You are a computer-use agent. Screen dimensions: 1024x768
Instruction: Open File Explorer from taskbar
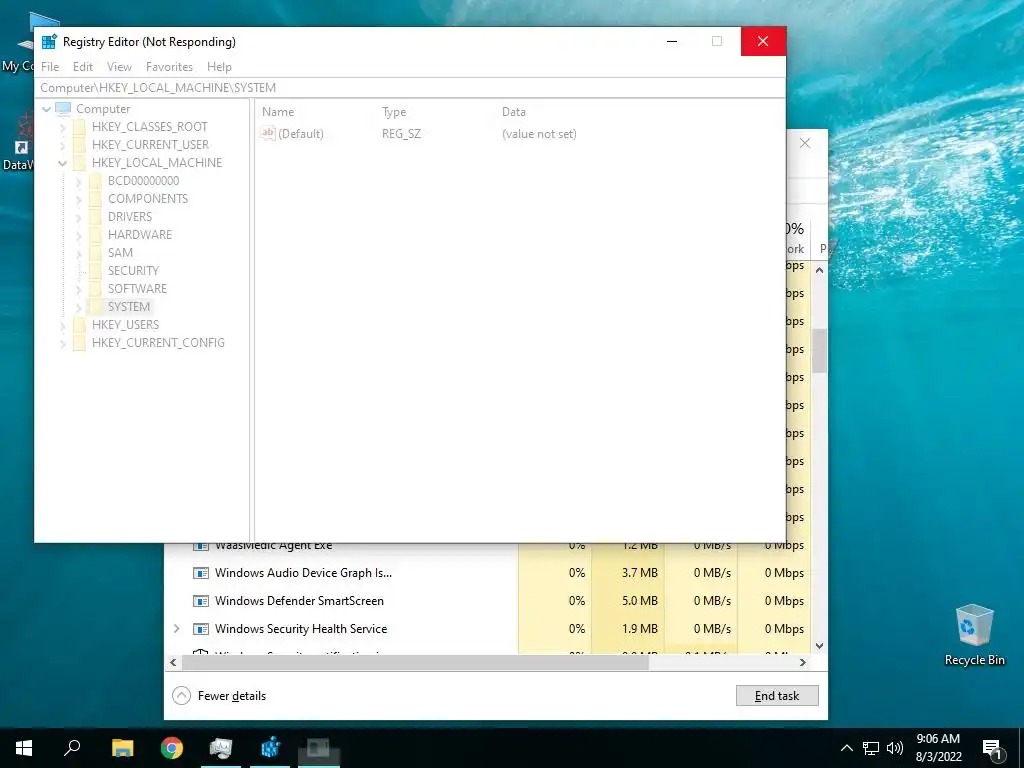pyautogui.click(x=122, y=748)
